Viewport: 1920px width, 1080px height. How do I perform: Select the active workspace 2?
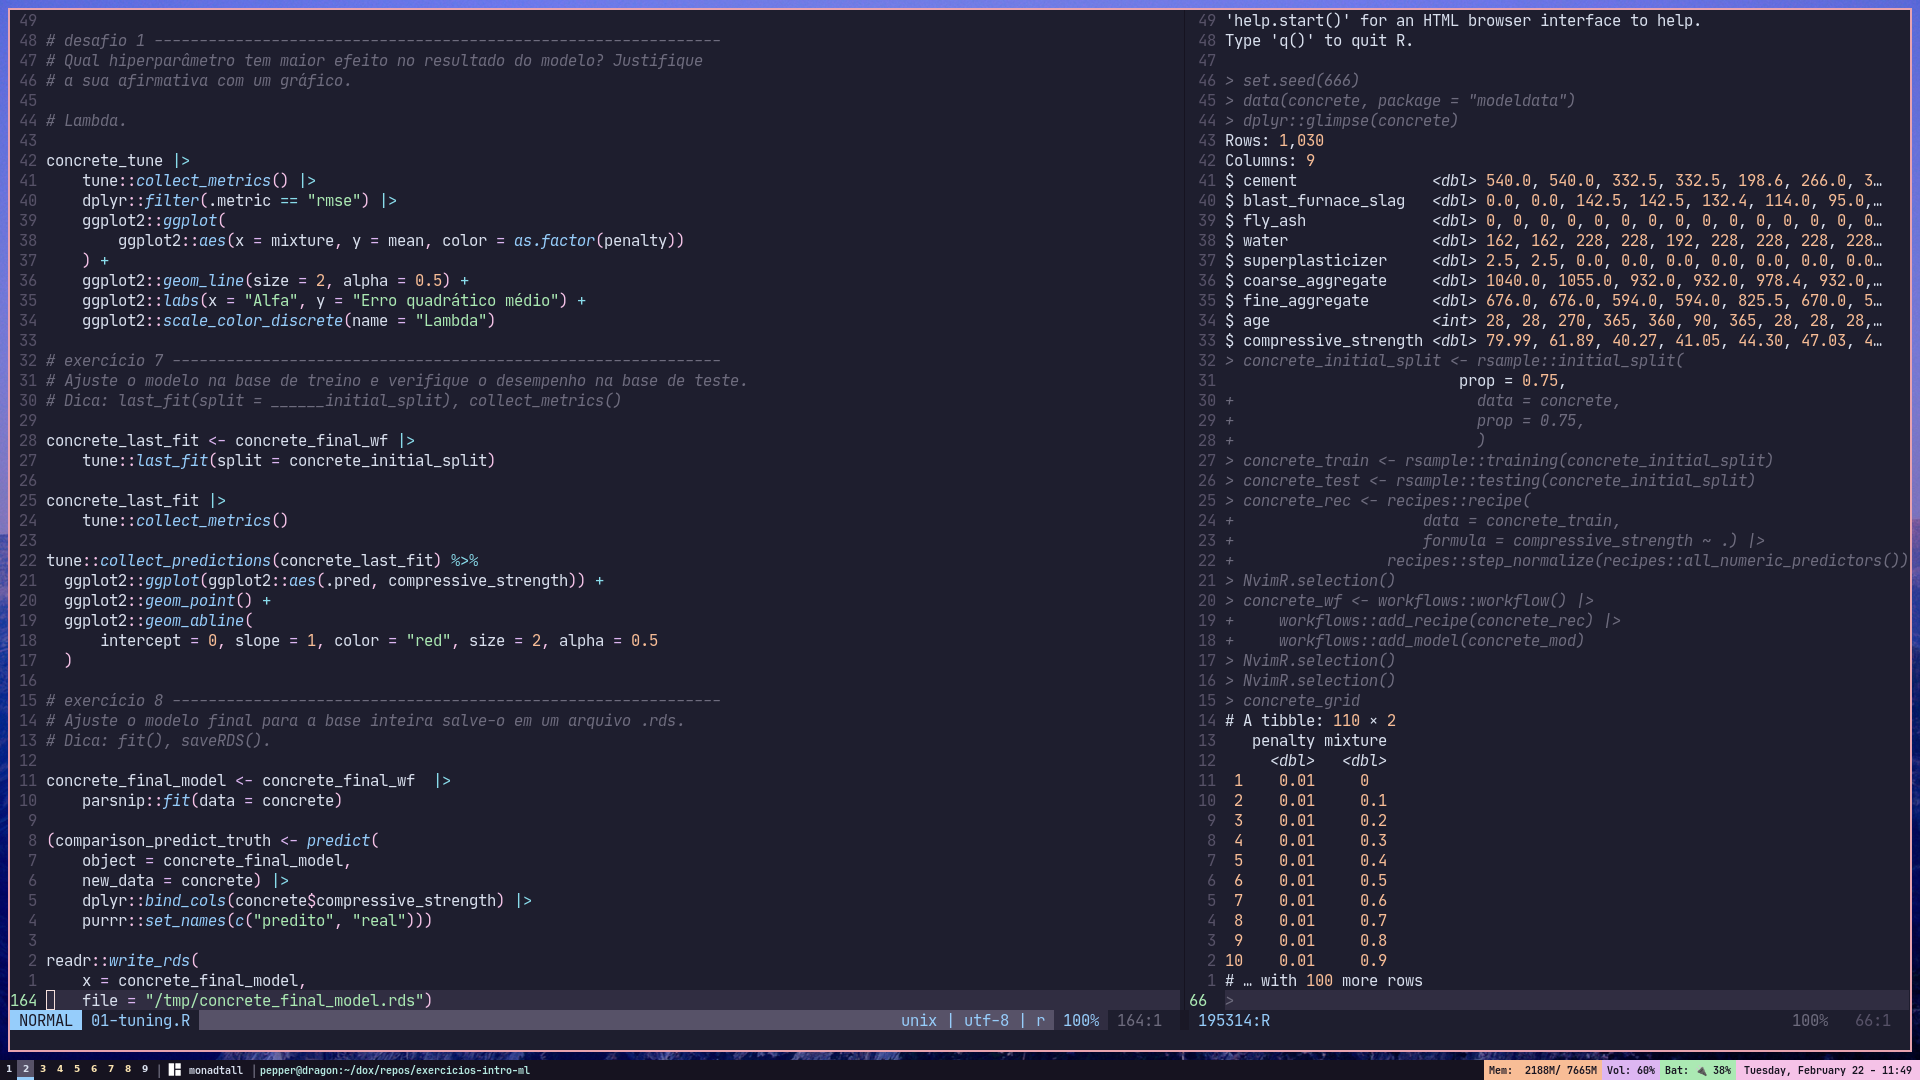pos(26,1069)
